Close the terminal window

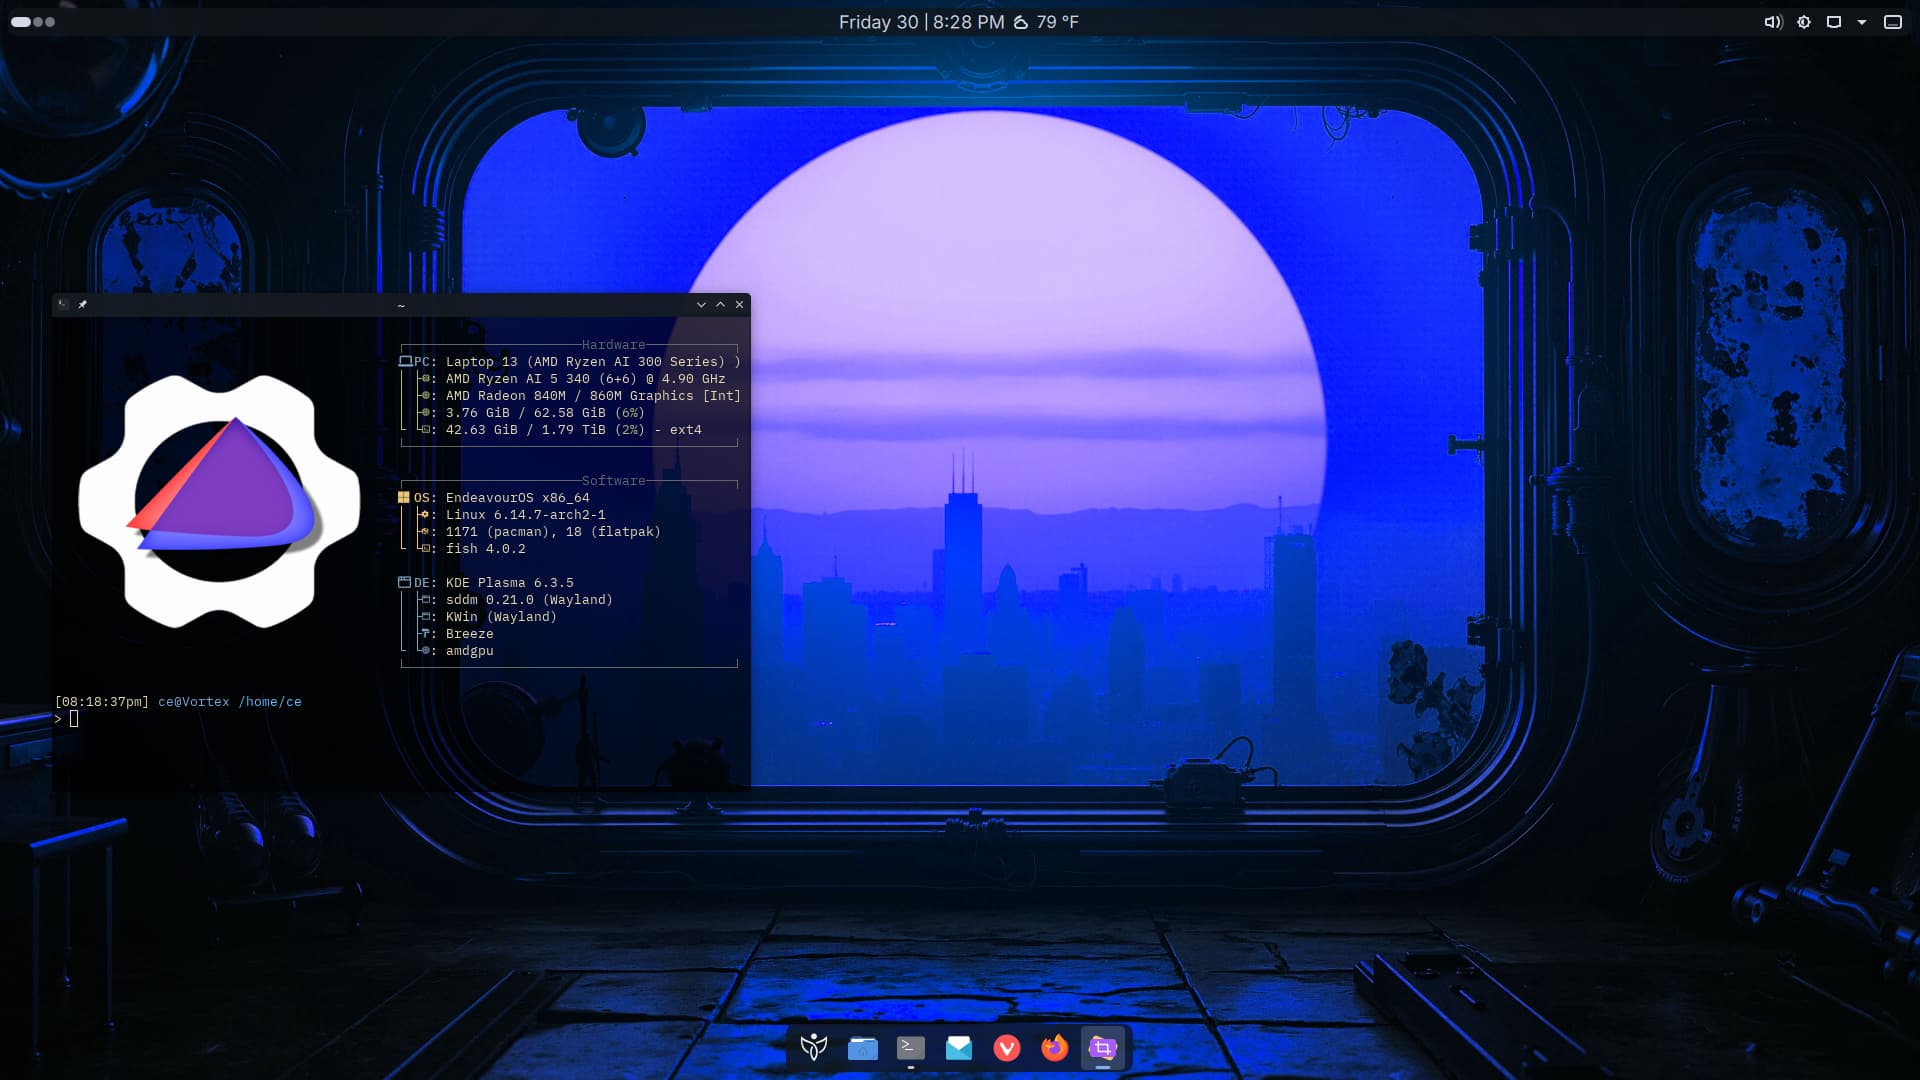tap(740, 304)
